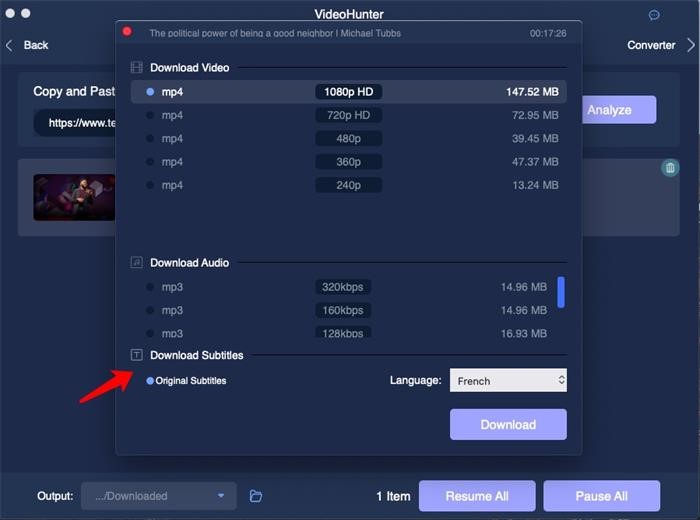Viewport: 700px width, 520px height.
Task: Click the Pause All button
Action: (601, 496)
